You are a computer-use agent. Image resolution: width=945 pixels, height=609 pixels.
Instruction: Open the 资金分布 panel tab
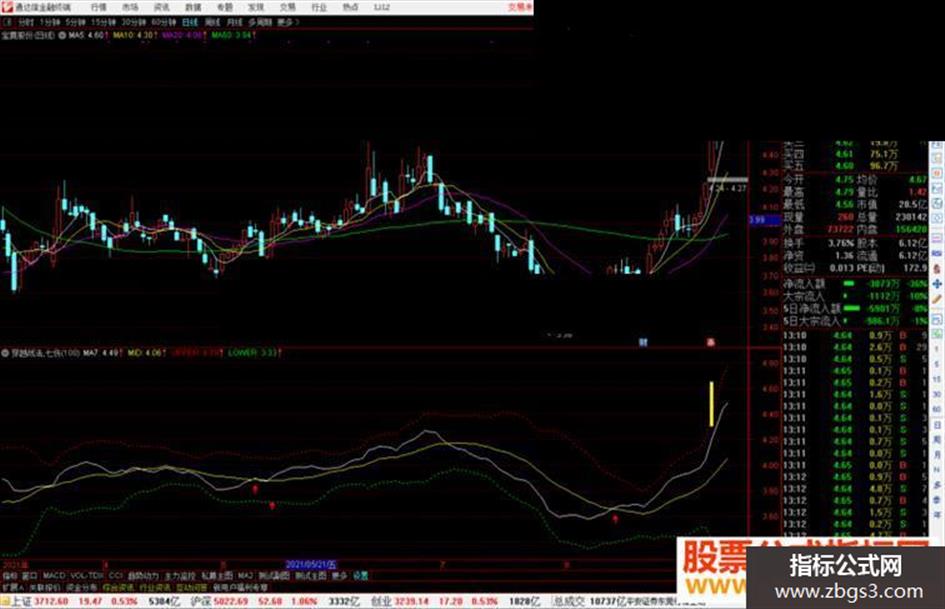[82, 587]
